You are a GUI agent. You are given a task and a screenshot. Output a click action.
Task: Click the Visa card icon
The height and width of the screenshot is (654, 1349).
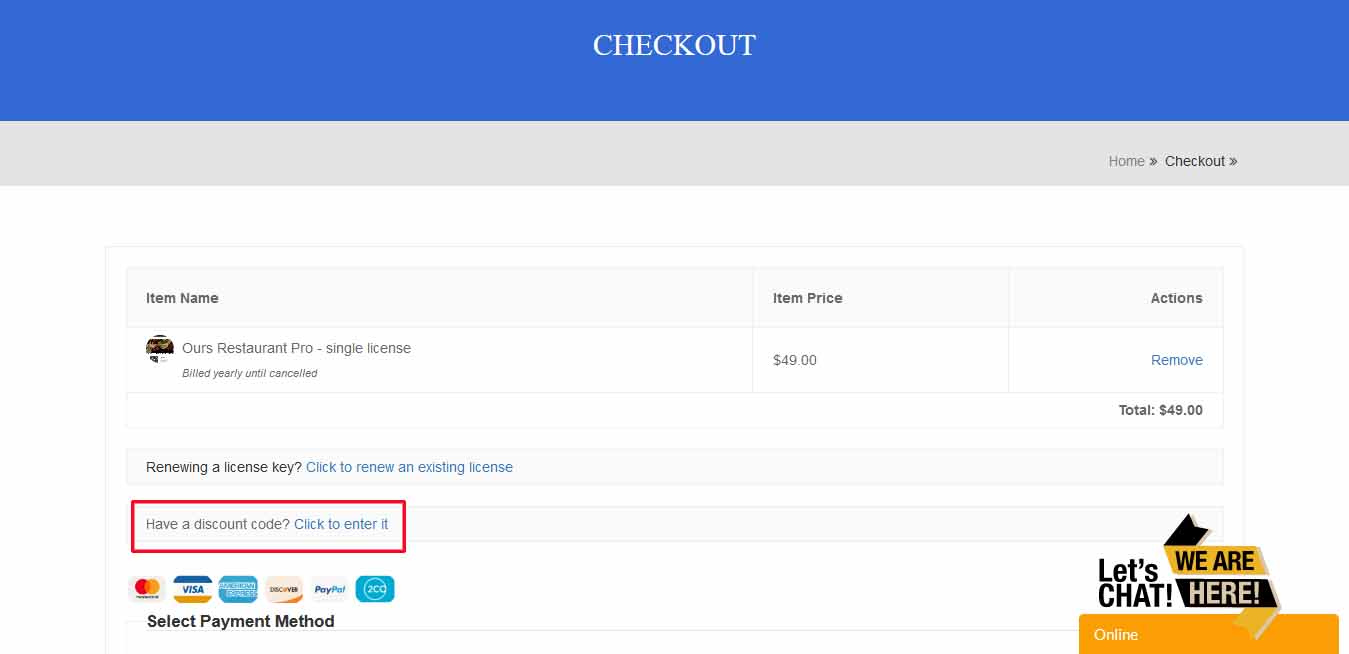coord(192,589)
